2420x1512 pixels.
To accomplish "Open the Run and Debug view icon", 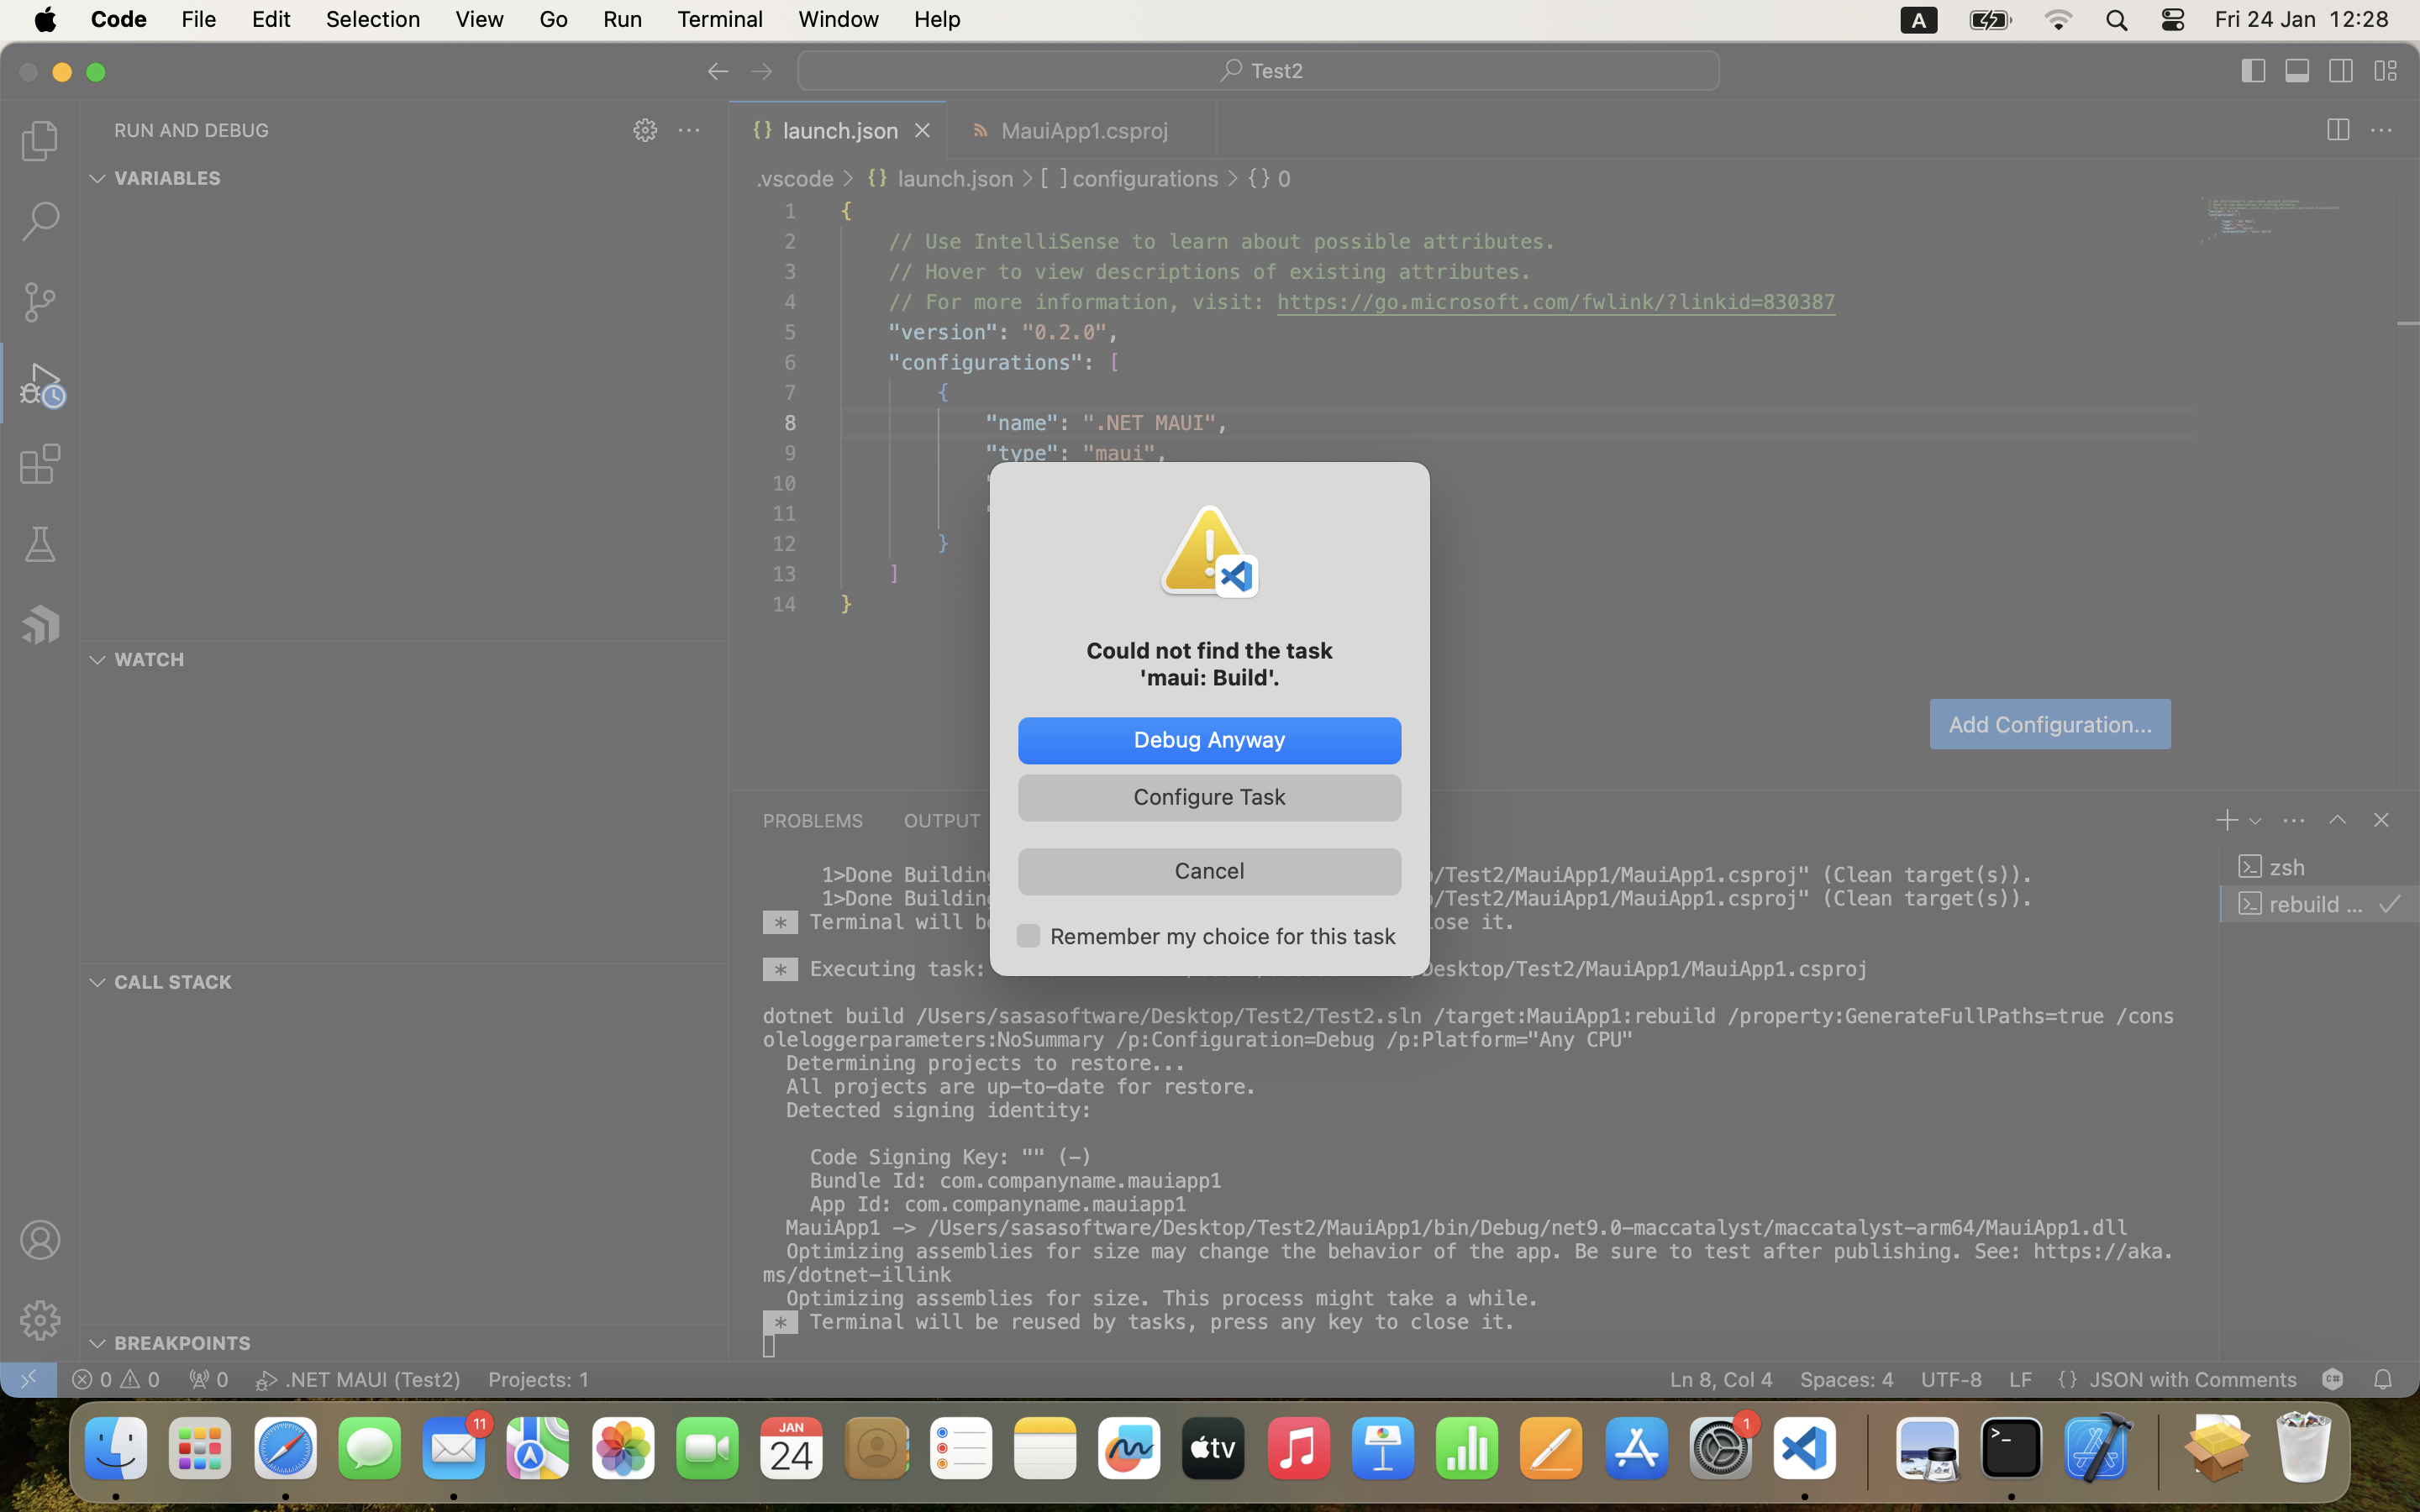I will [x=40, y=383].
